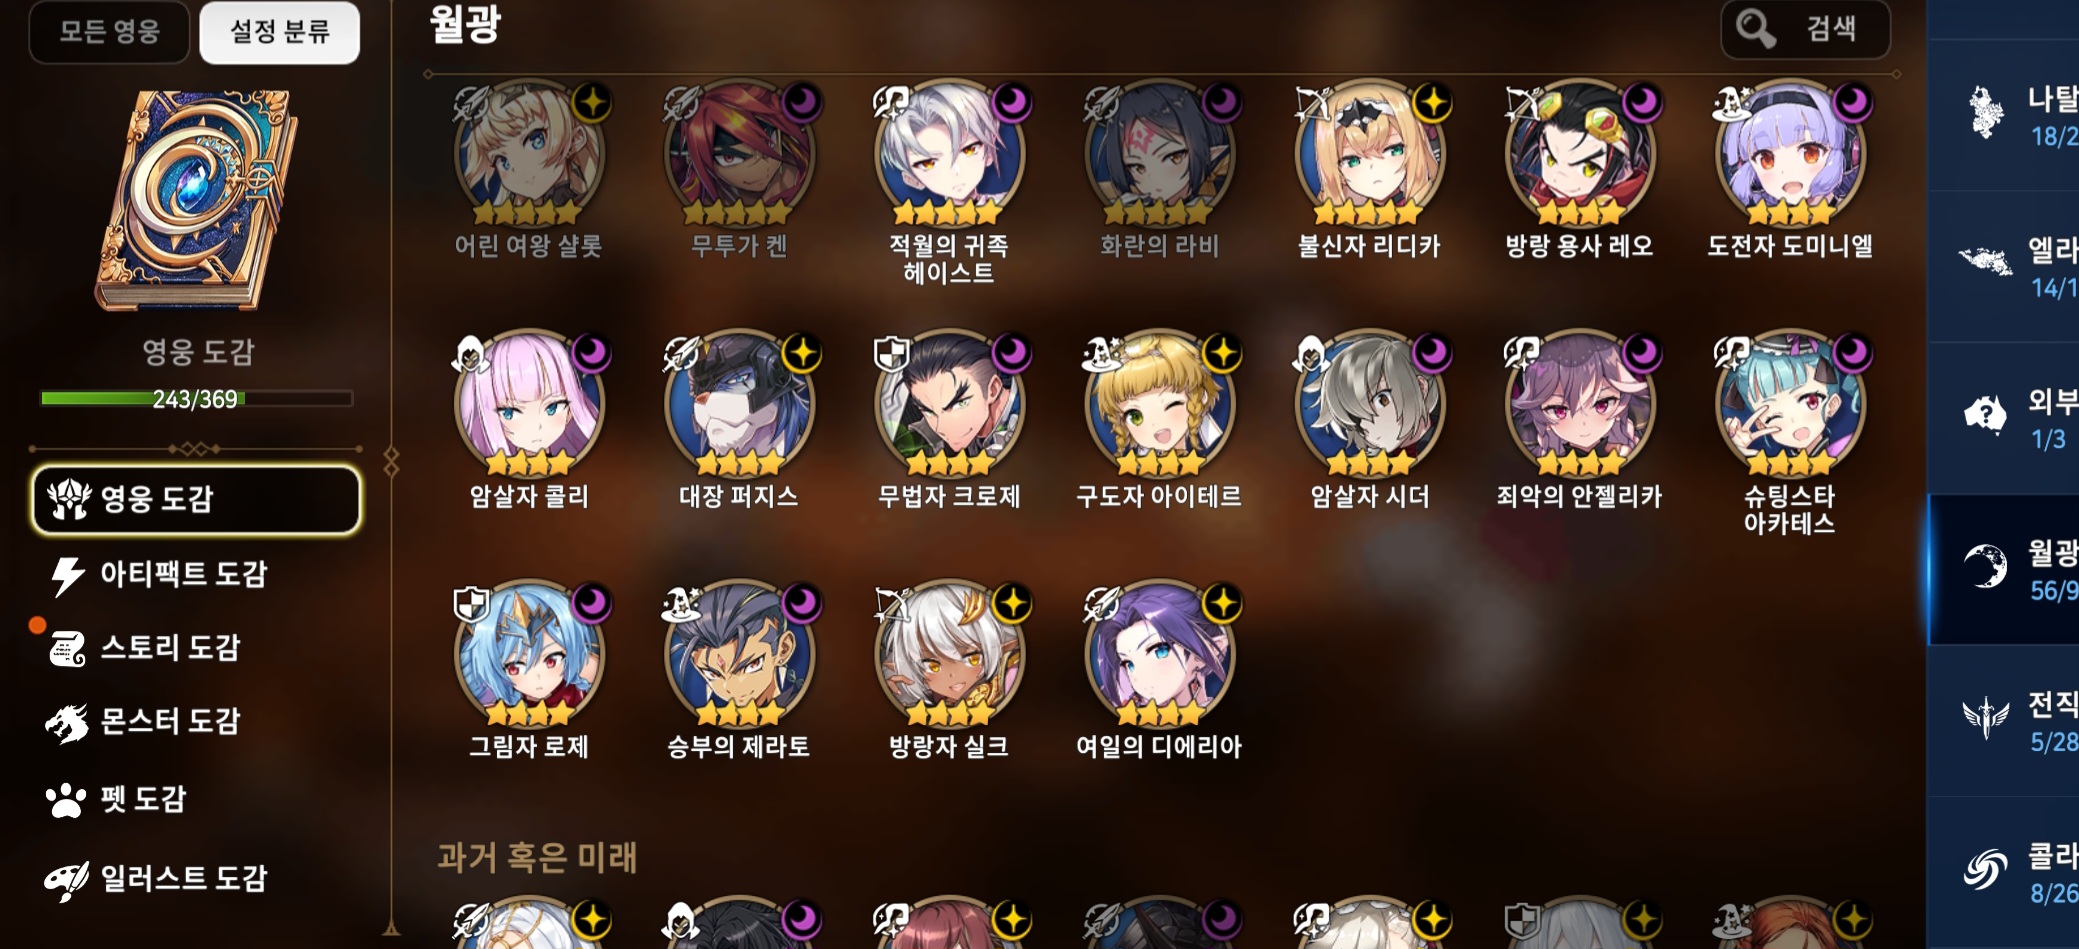
Task: Select the 전직 category on the right
Action: tap(2004, 721)
